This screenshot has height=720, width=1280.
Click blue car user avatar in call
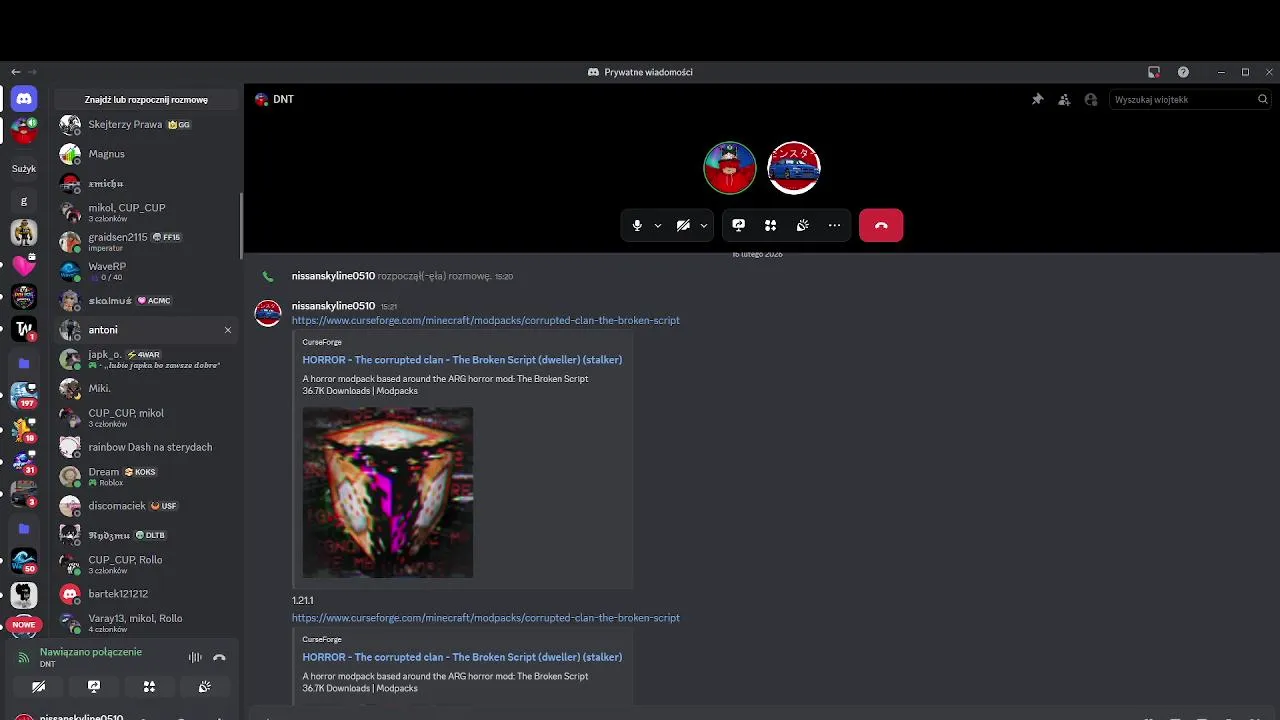tap(794, 168)
